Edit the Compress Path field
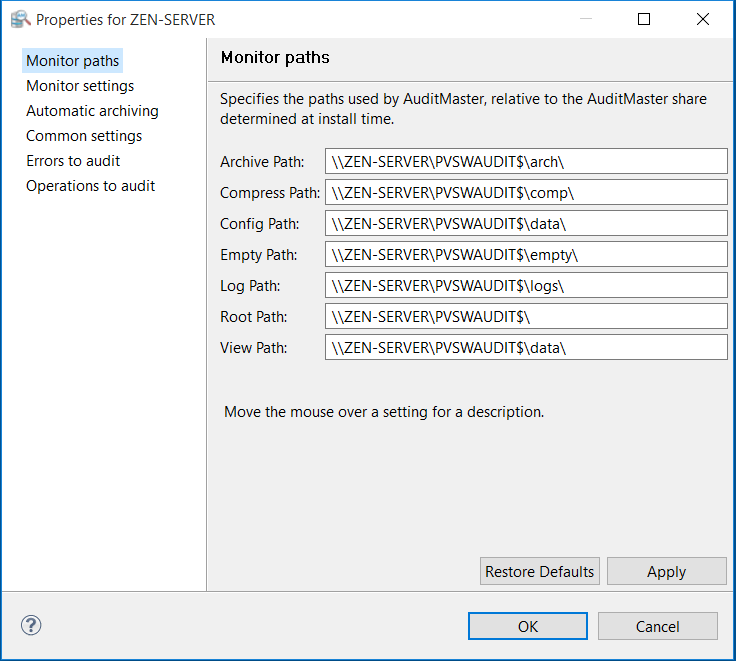736x661 pixels. coord(526,193)
